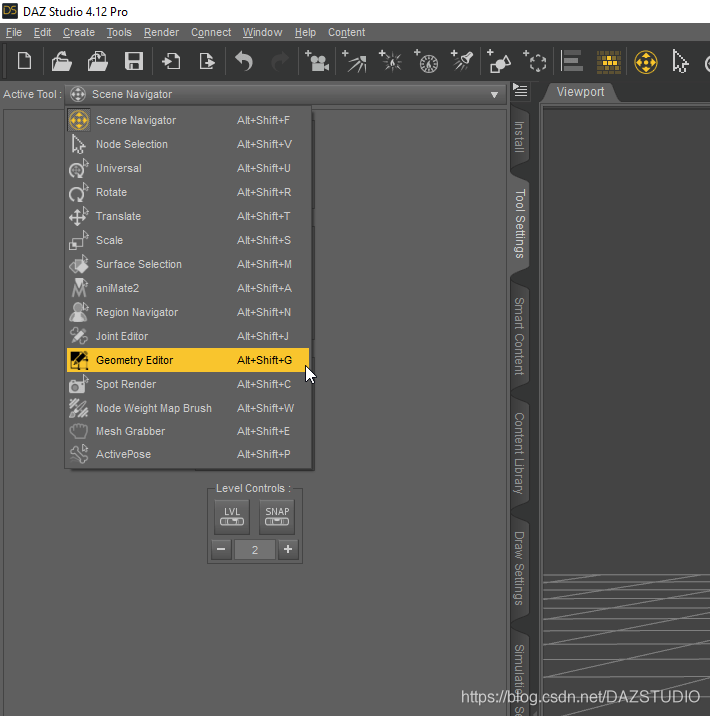Select the Spot Render tool
Screen dimensions: 710x716
click(188, 384)
